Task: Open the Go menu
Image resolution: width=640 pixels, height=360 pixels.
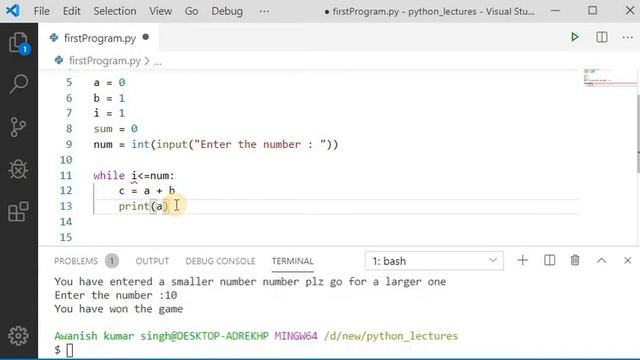Action: tap(191, 11)
